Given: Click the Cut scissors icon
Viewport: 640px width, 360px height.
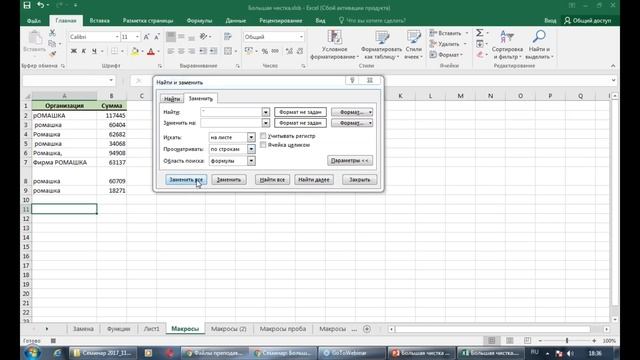Looking at the screenshot, I should [x=52, y=33].
